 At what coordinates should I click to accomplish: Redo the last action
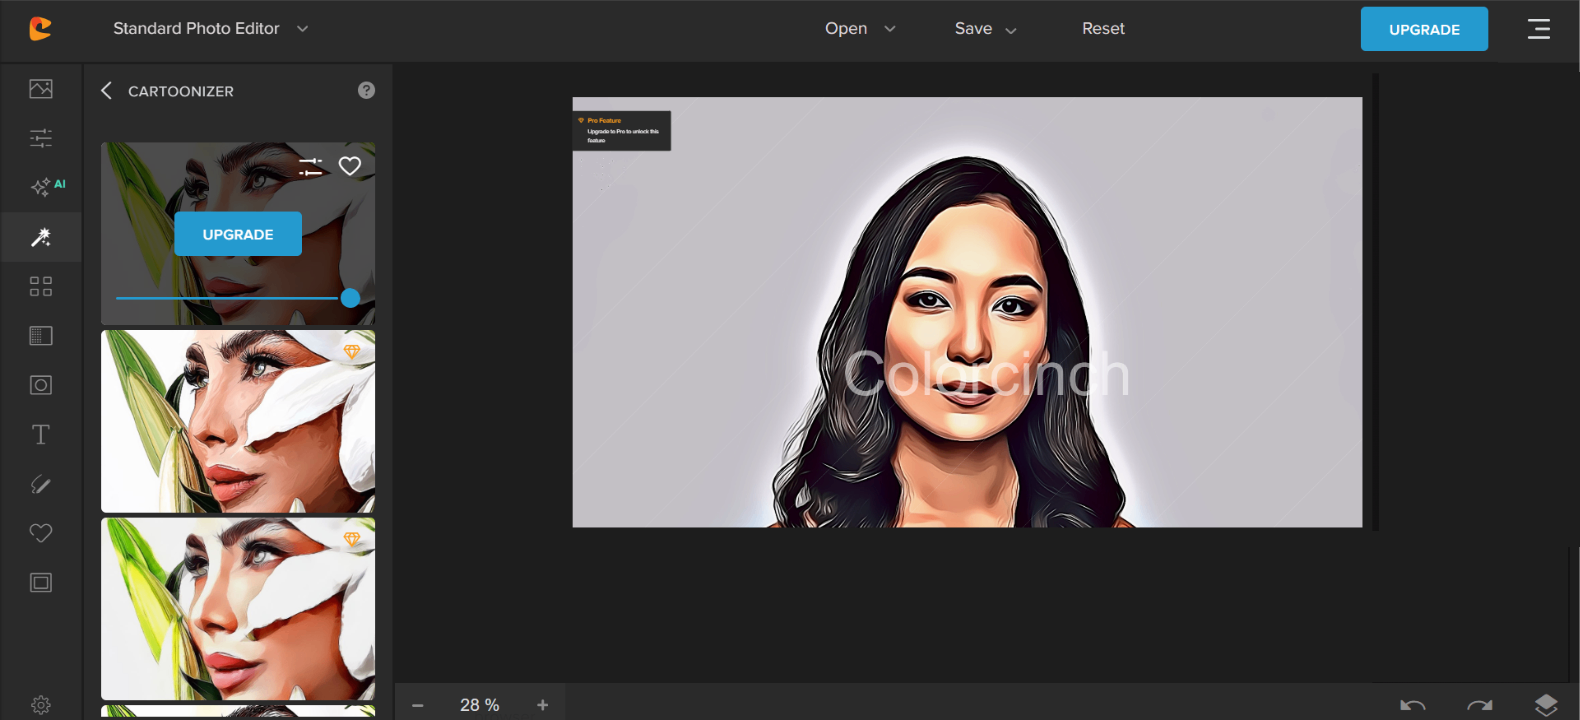pyautogui.click(x=1480, y=706)
